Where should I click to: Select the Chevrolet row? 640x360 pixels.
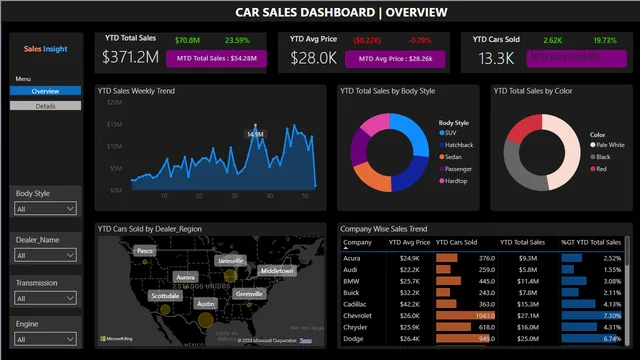pos(482,316)
